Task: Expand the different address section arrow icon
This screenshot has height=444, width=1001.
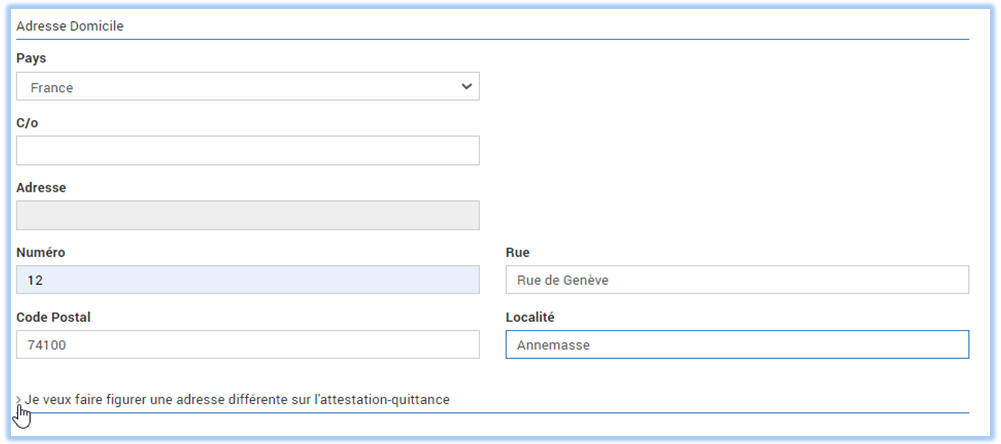Action: point(19,400)
